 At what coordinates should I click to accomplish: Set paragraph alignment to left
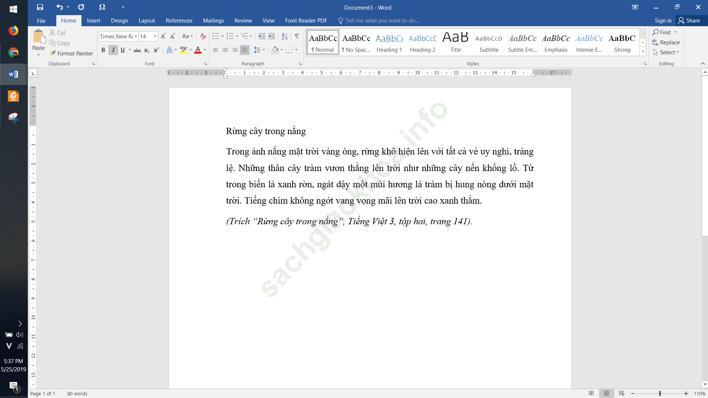215,50
